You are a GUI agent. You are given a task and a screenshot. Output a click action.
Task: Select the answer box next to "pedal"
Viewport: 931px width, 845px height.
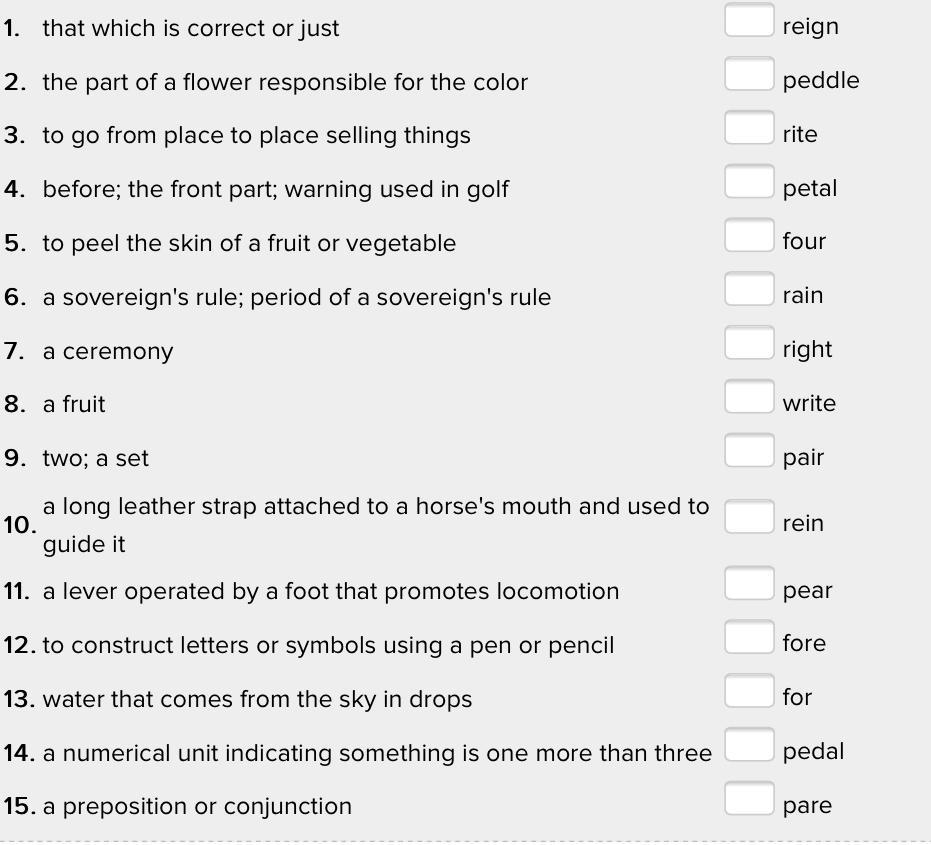[x=749, y=746]
